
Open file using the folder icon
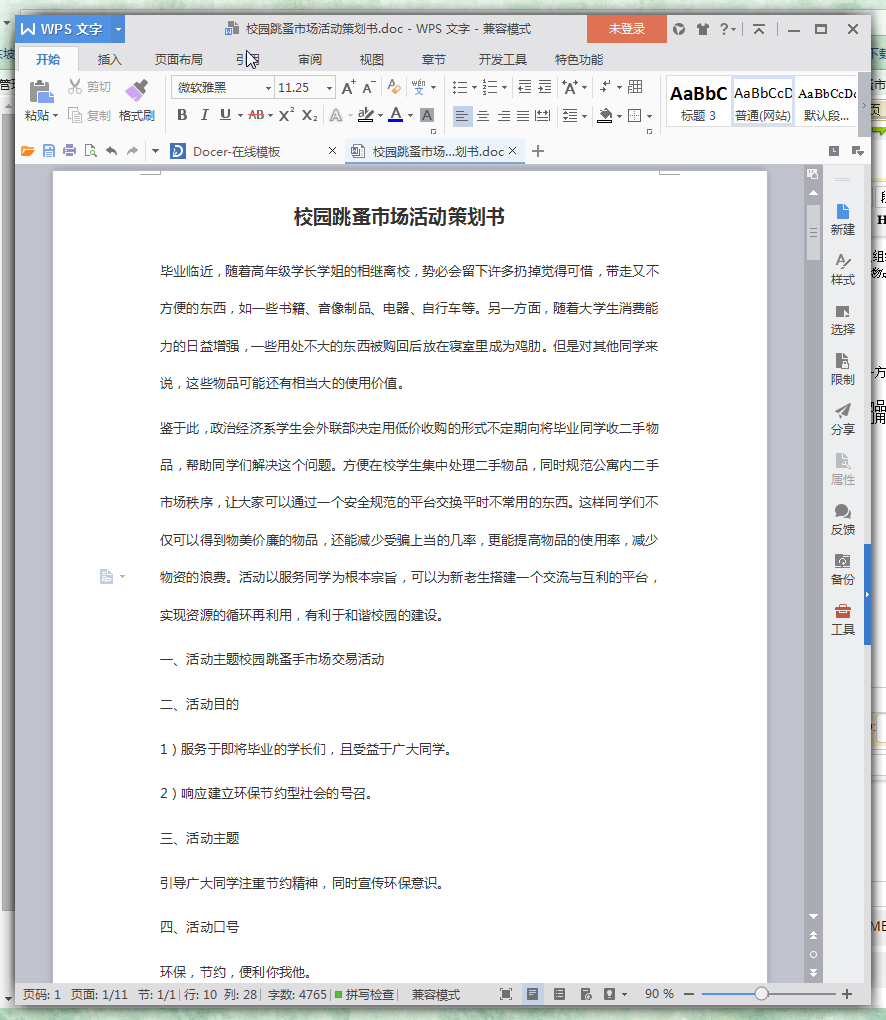[x=27, y=151]
